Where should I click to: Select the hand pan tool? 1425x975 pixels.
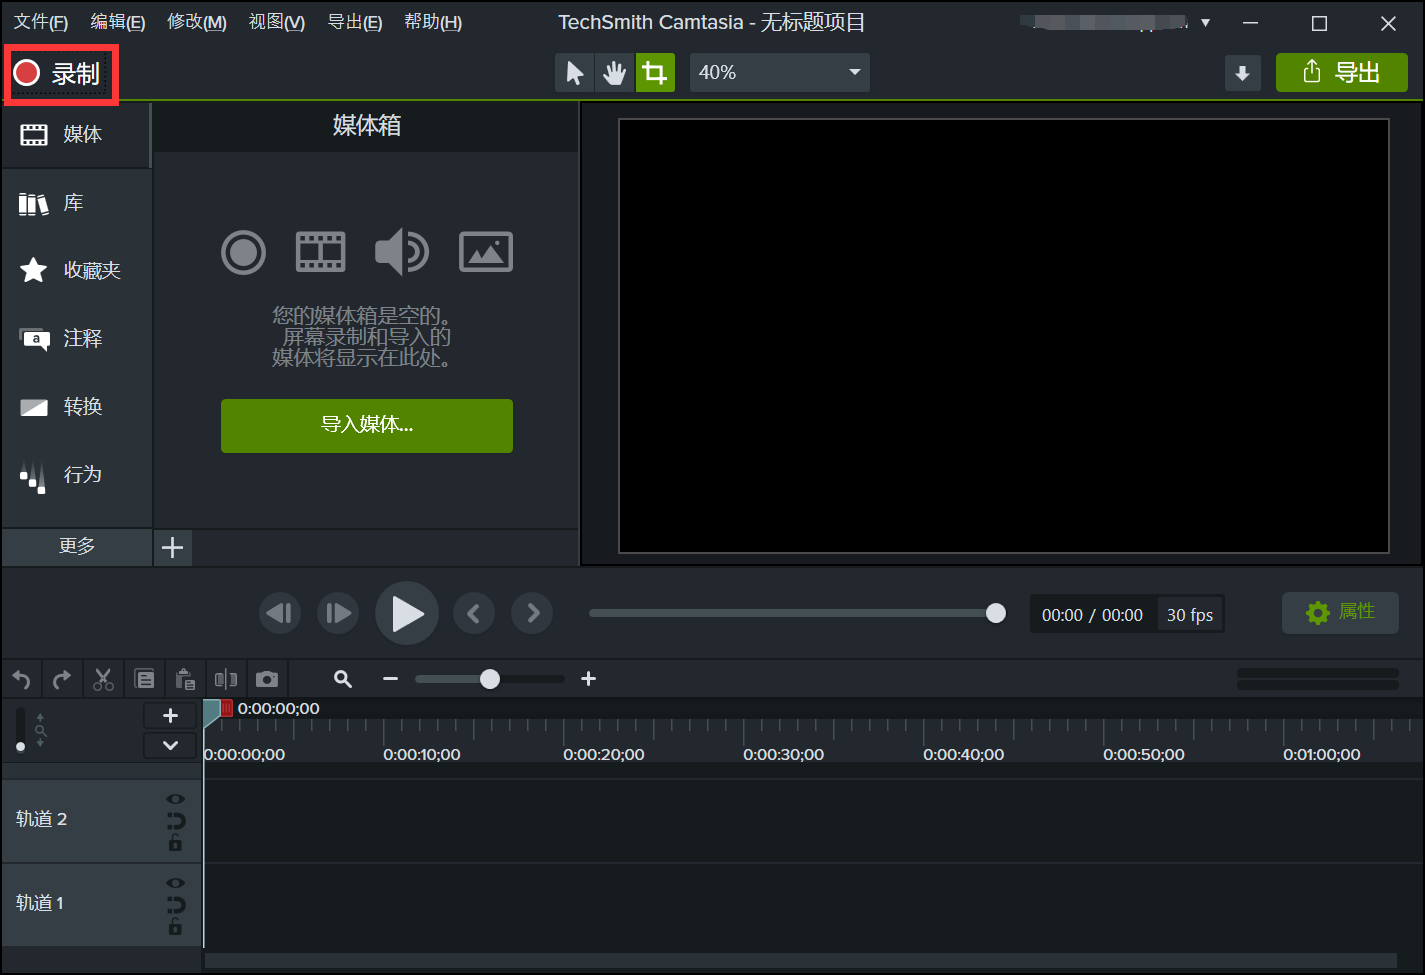[614, 73]
